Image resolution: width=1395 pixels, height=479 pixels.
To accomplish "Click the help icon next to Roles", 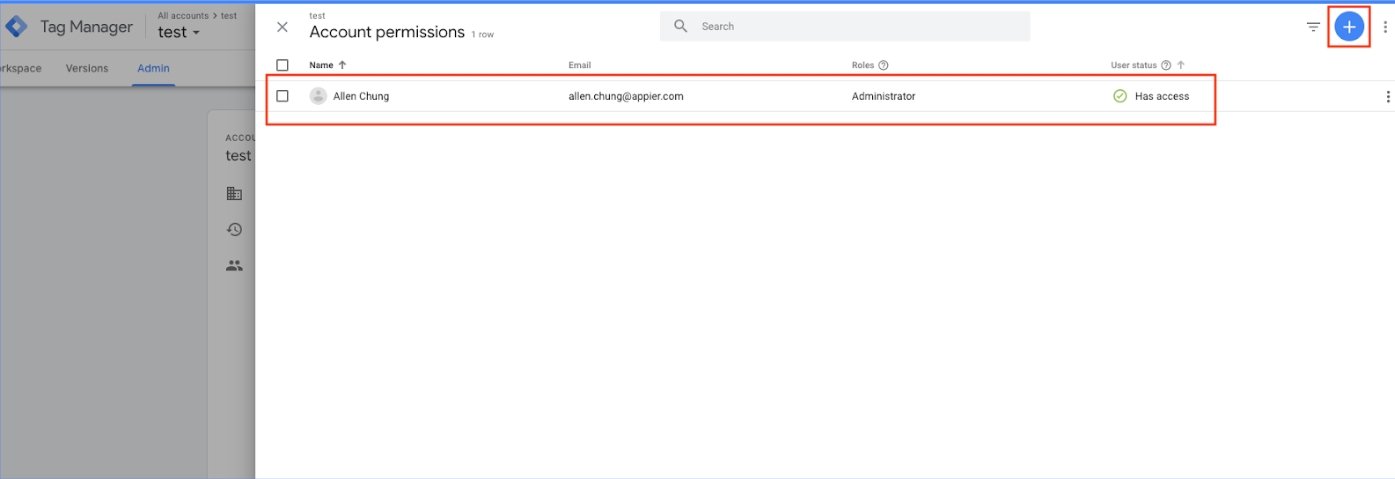I will [883, 66].
